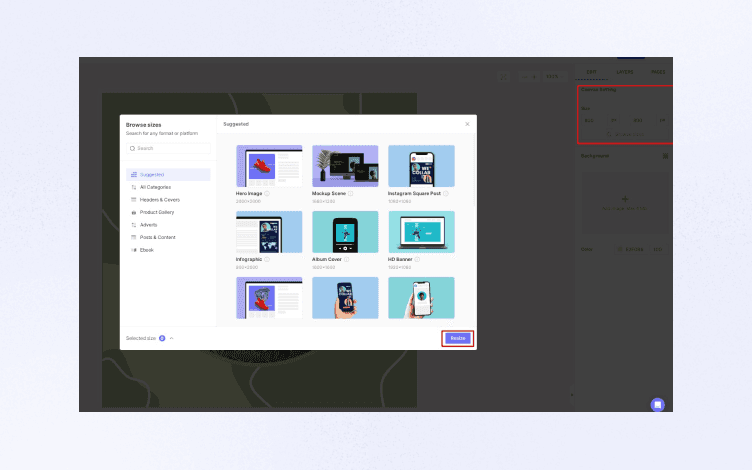Show info icon beside Infographic

[x=267, y=259]
